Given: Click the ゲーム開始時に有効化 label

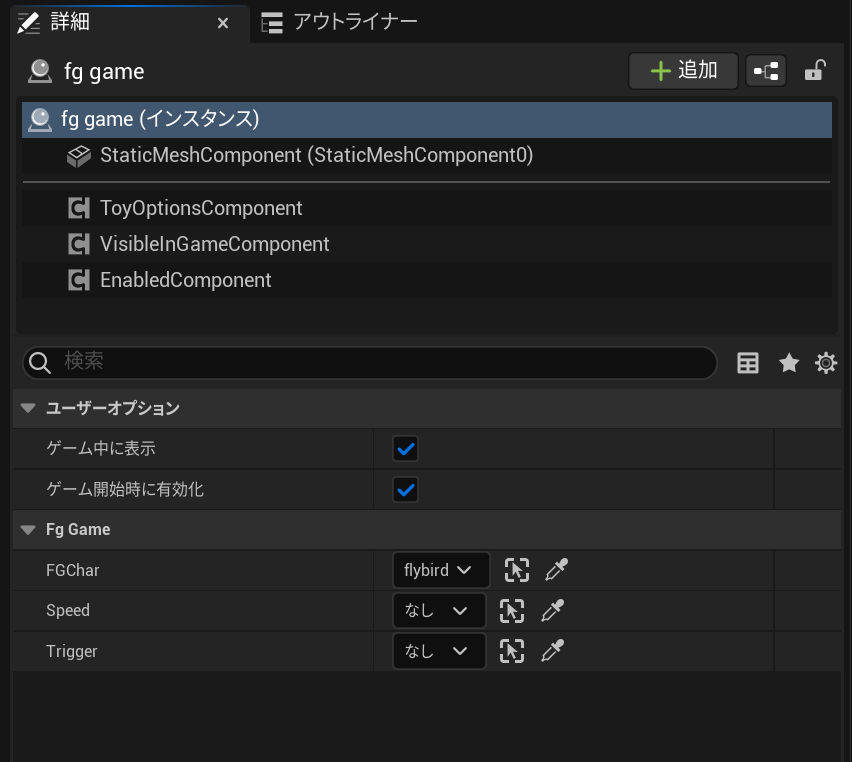Looking at the screenshot, I should click(125, 489).
